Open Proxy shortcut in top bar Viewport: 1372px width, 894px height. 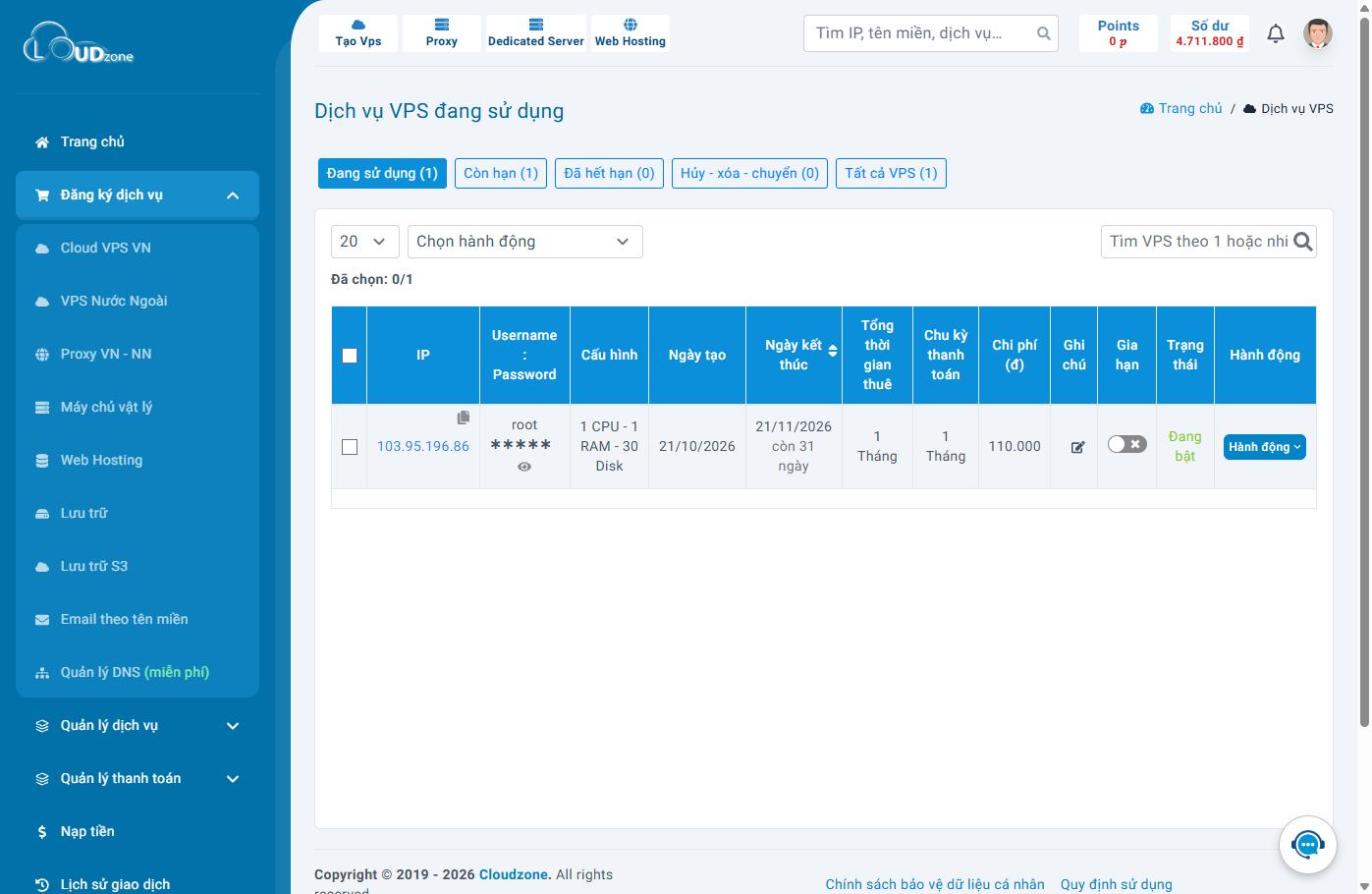coord(441,33)
